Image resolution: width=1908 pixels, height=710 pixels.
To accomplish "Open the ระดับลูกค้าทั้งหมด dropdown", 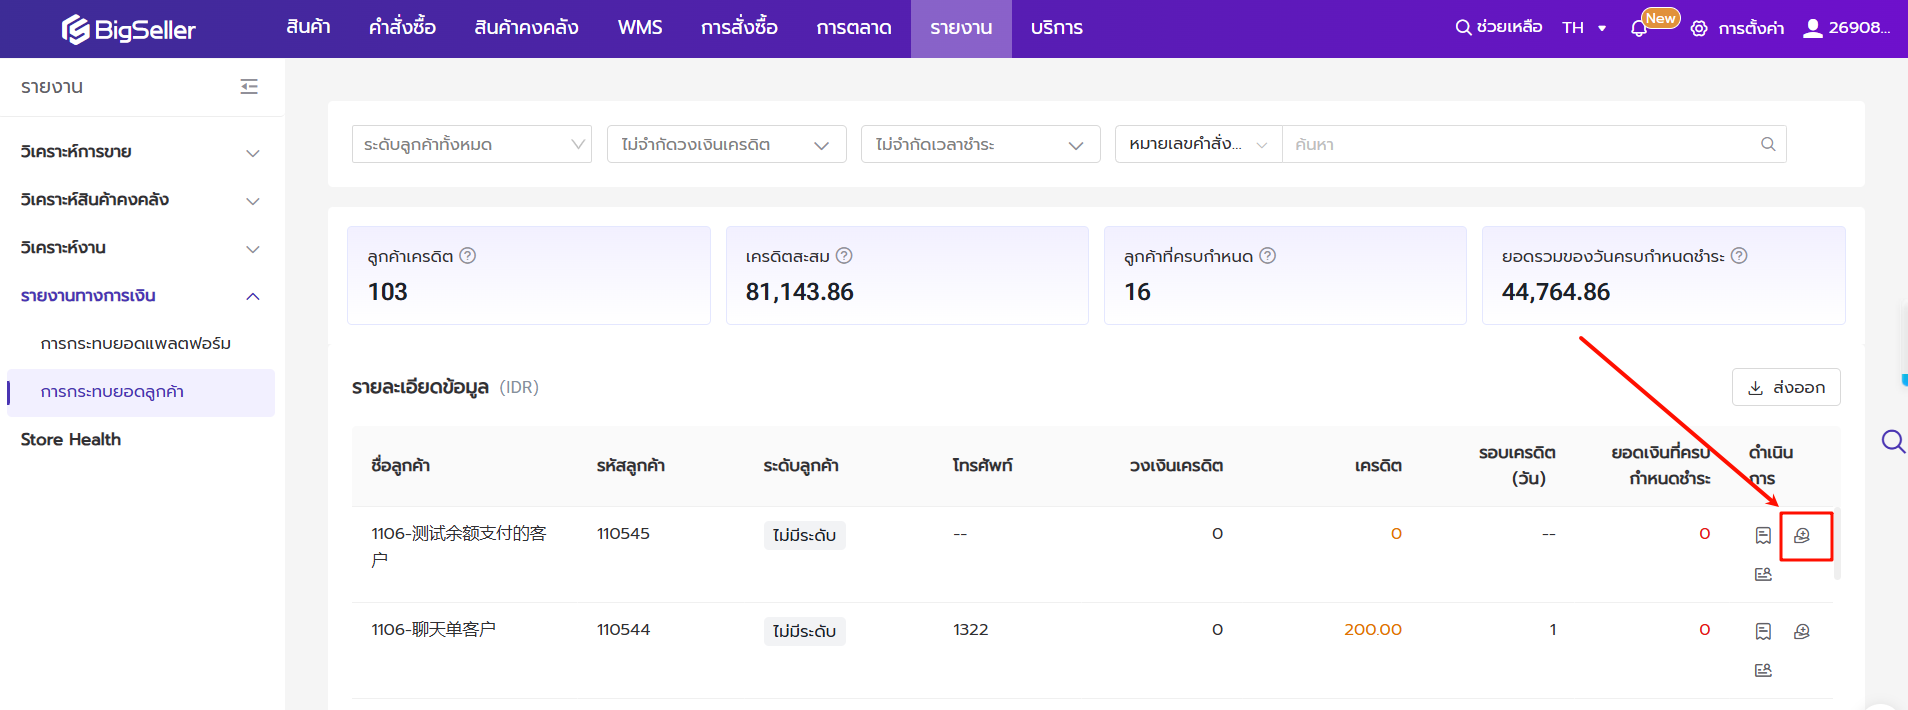I will coord(471,144).
